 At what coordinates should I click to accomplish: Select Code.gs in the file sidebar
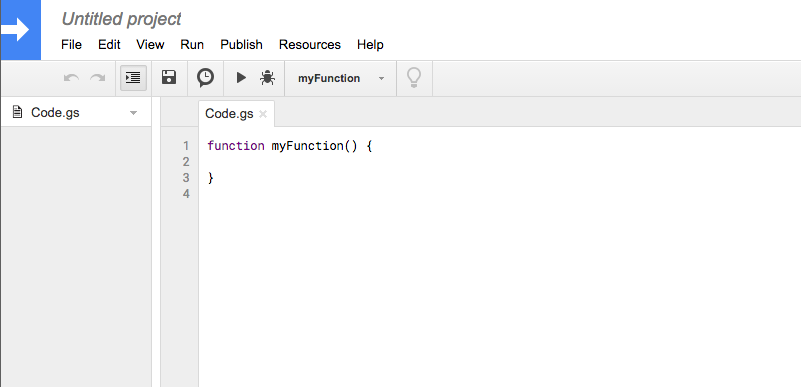[76, 112]
